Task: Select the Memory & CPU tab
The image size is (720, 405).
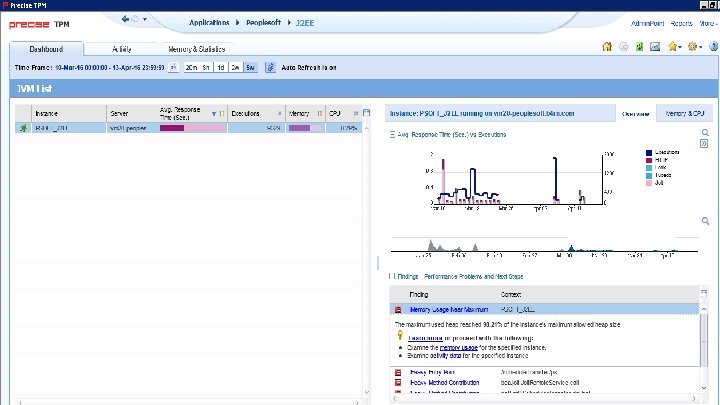Action: 685,113
